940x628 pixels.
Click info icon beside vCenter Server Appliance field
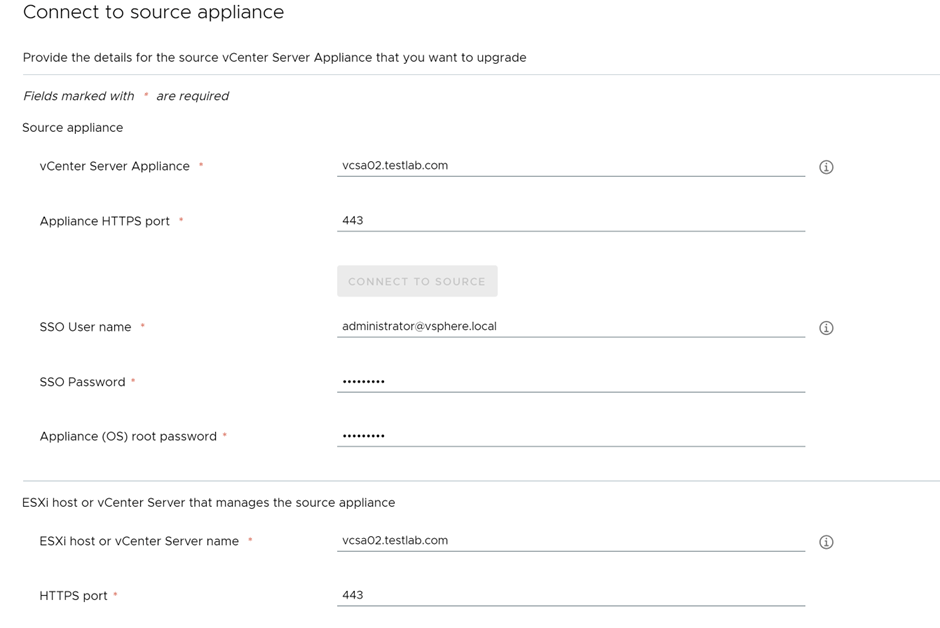826,167
